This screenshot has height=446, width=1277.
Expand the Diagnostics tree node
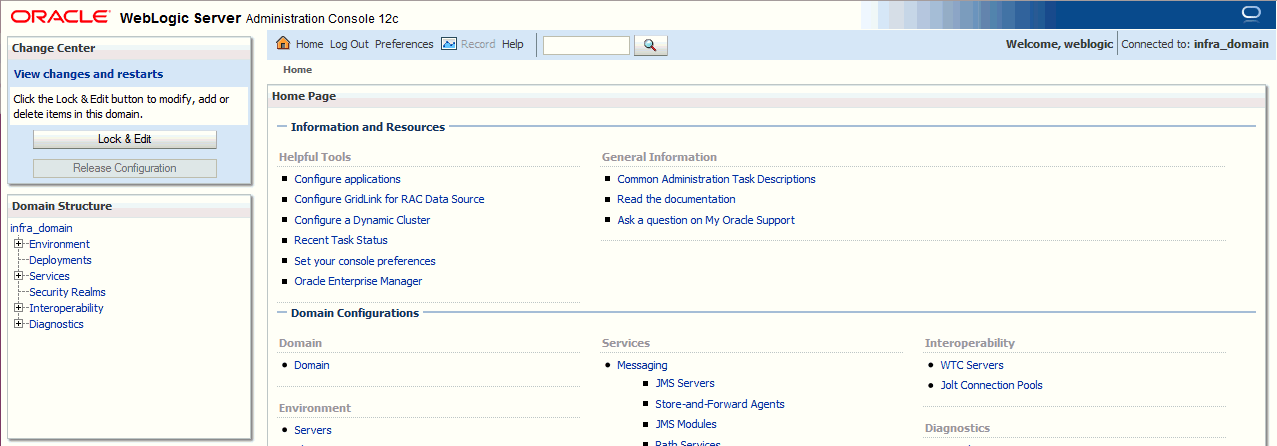(18, 324)
